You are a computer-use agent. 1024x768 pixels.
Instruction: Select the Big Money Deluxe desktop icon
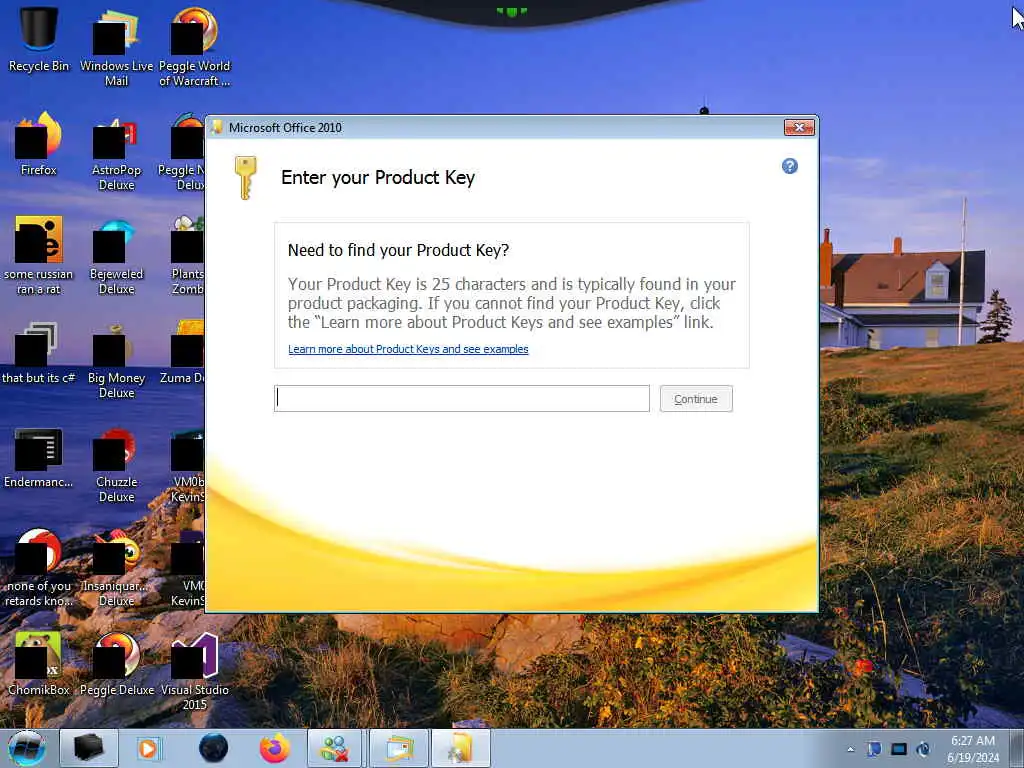pyautogui.click(x=116, y=360)
